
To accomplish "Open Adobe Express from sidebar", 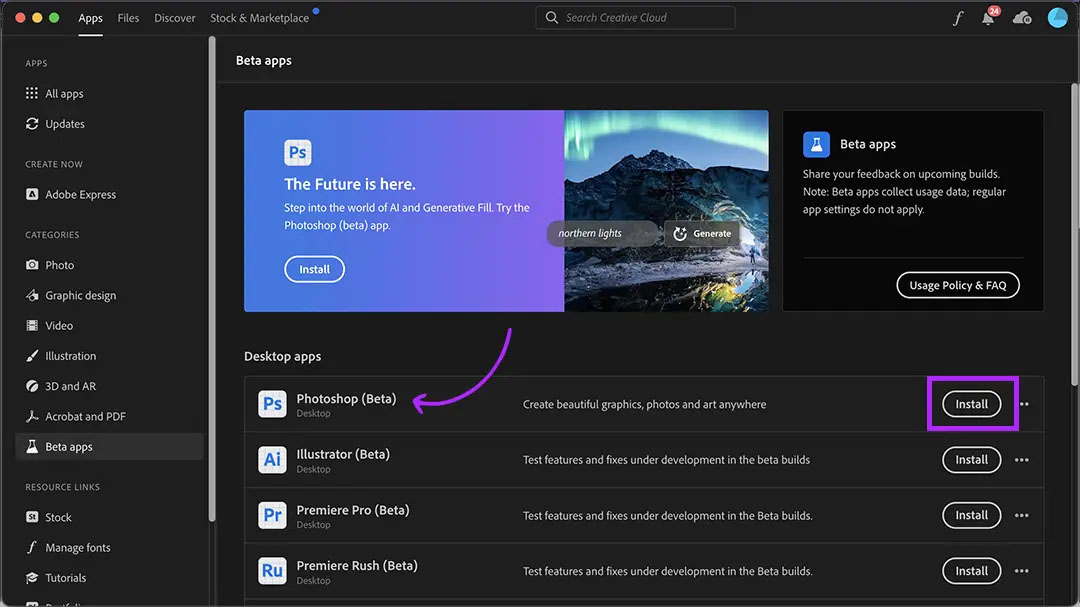I will click(110, 194).
